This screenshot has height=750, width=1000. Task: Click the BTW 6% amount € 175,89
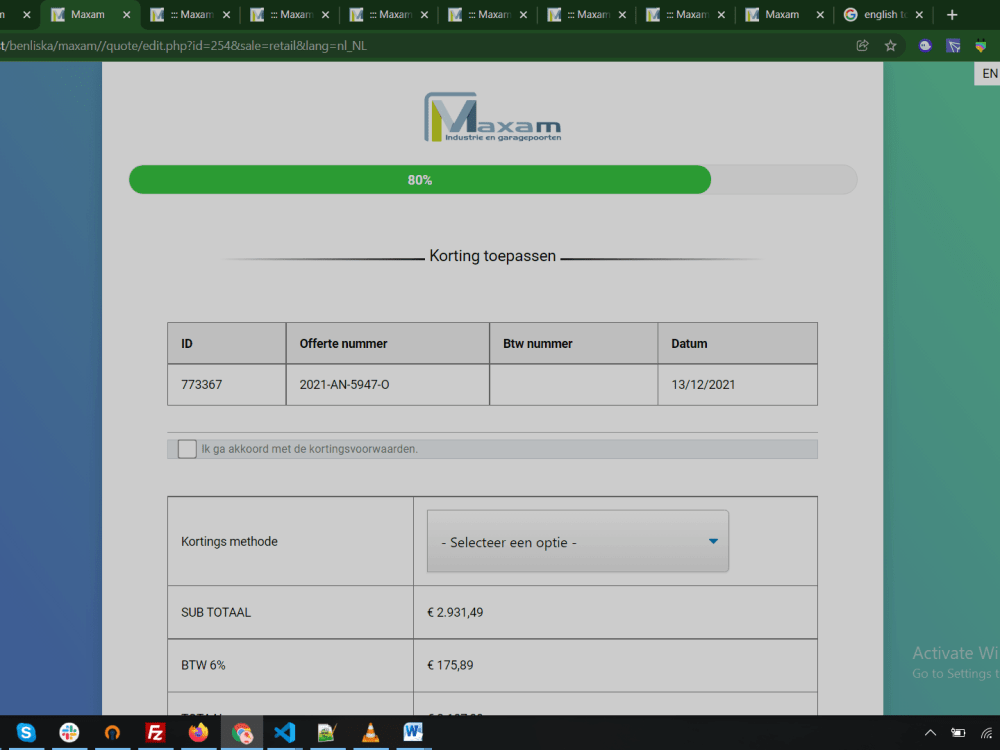pos(450,665)
